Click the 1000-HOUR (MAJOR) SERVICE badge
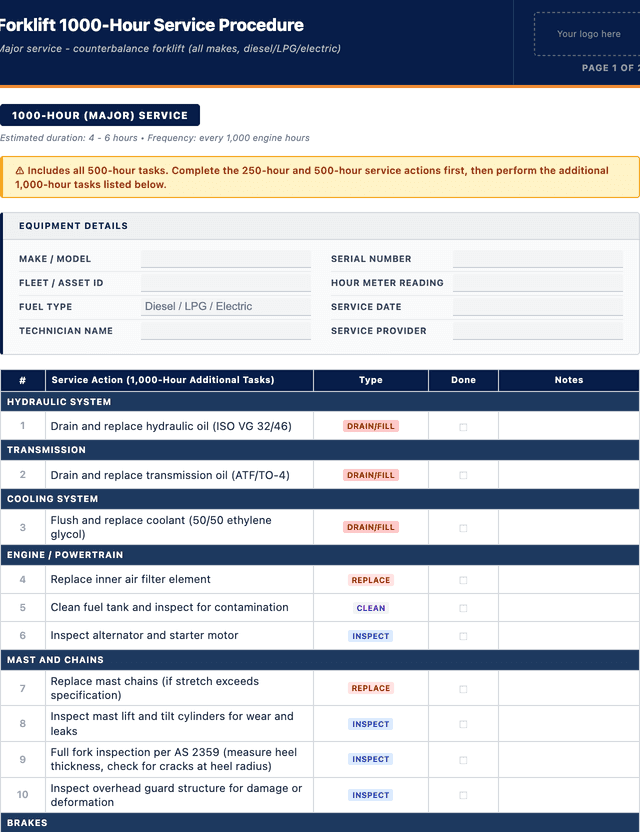The height and width of the screenshot is (832, 640). [100, 115]
